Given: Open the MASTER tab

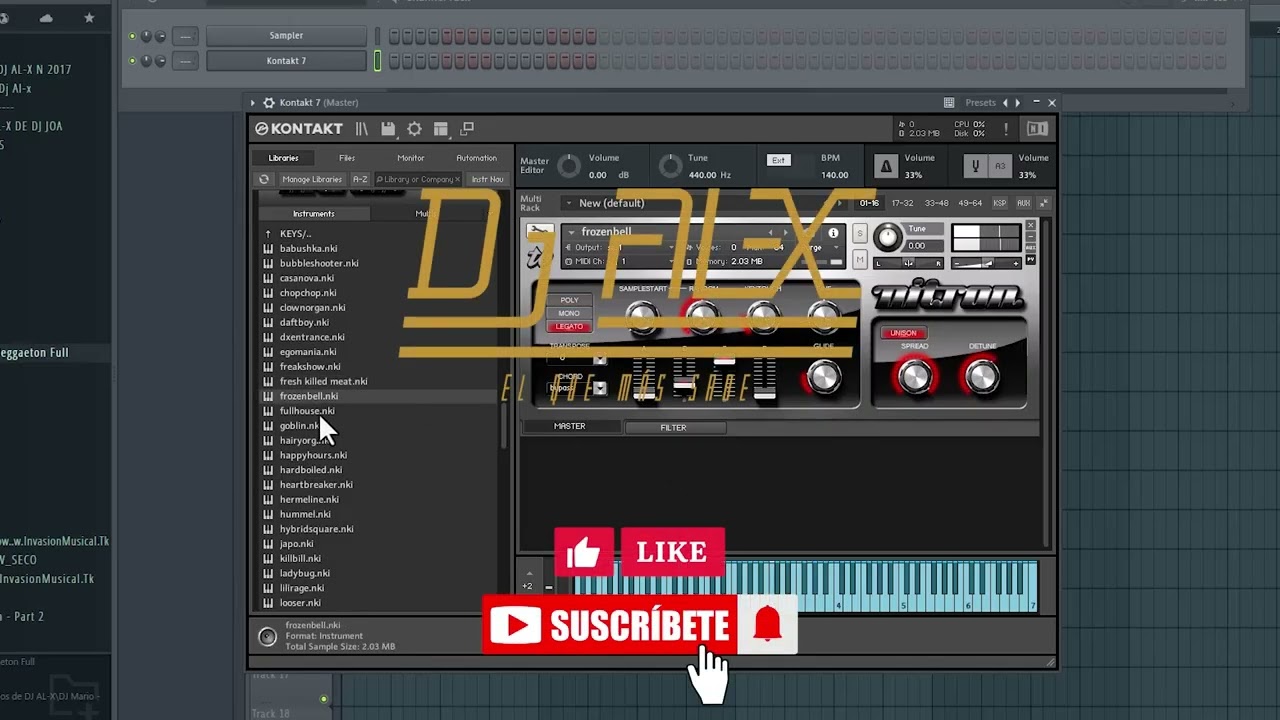Looking at the screenshot, I should [570, 426].
